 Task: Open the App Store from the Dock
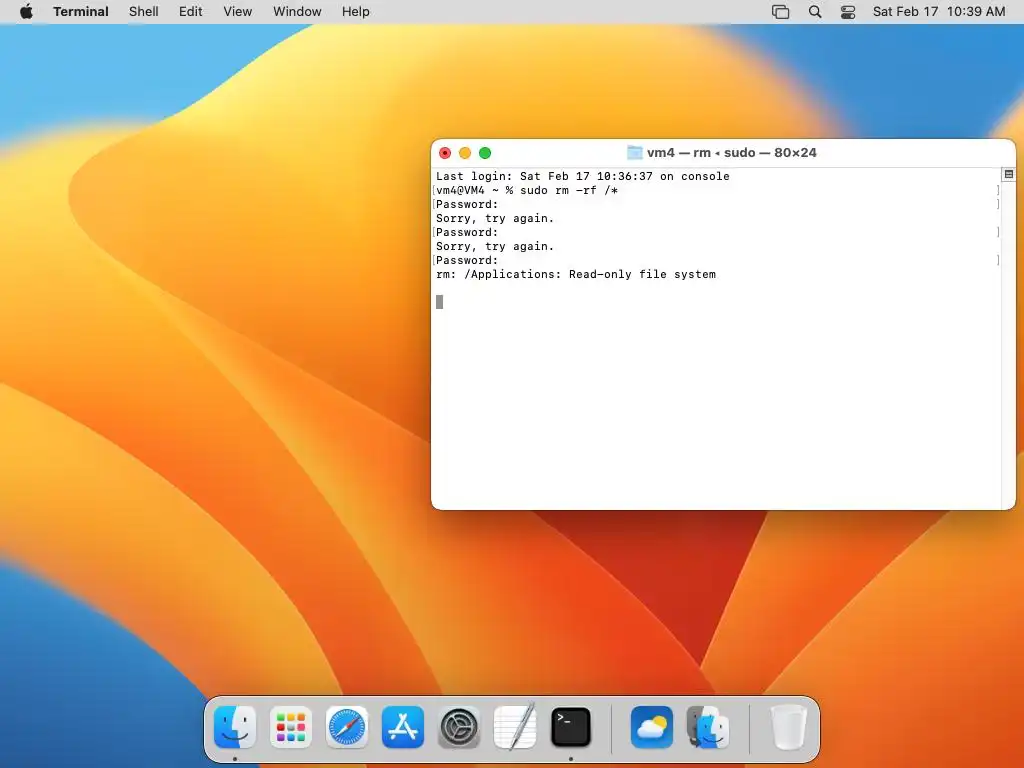pos(403,727)
